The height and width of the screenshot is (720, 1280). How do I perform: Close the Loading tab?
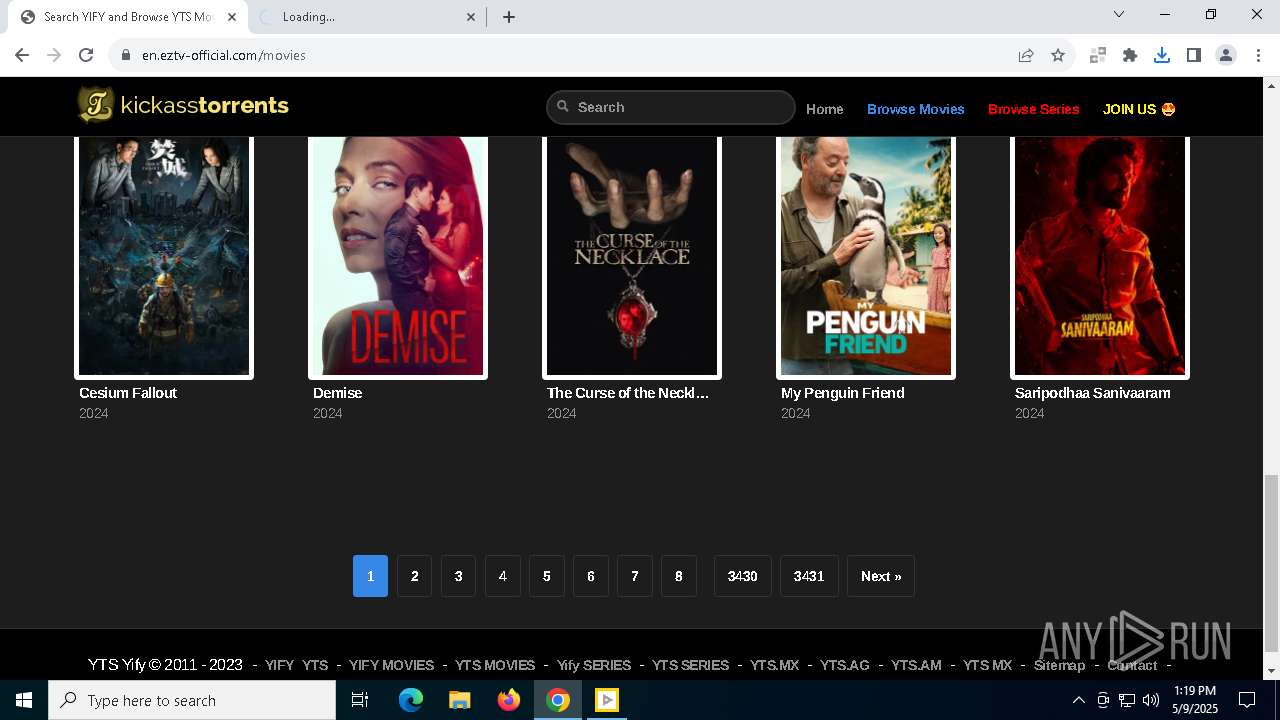tap(472, 17)
